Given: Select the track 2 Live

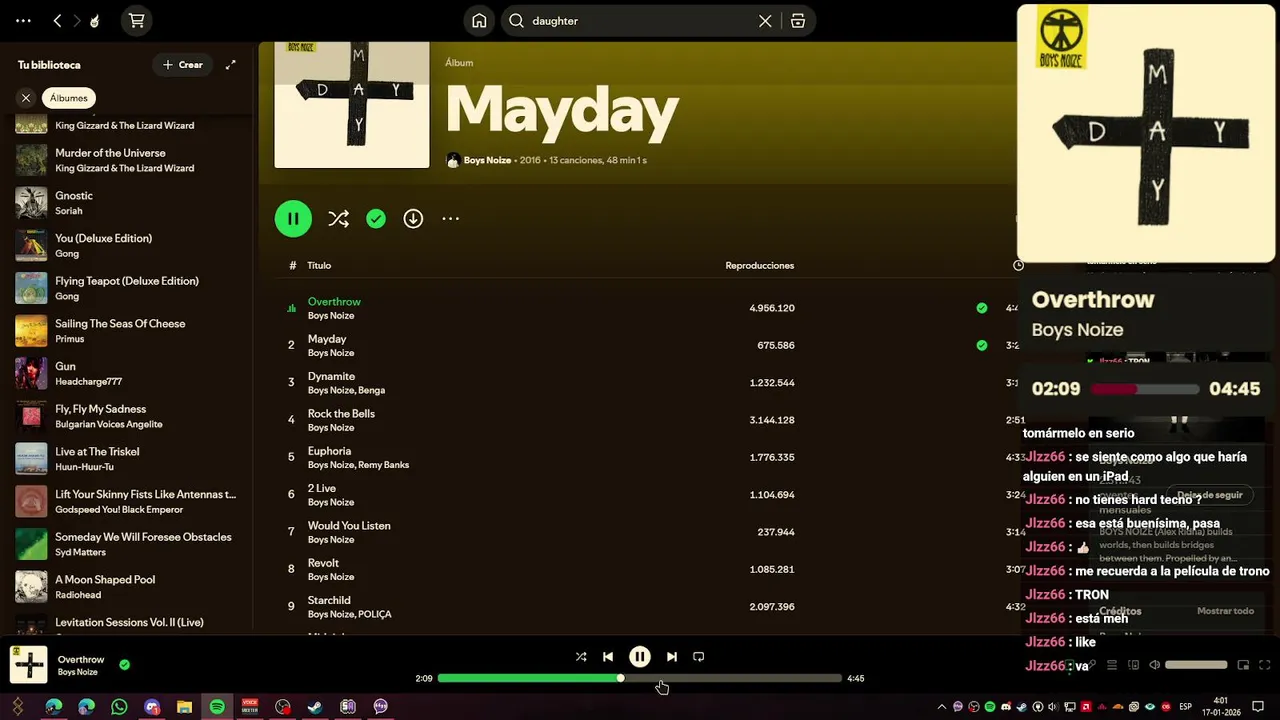Looking at the screenshot, I should (322, 489).
